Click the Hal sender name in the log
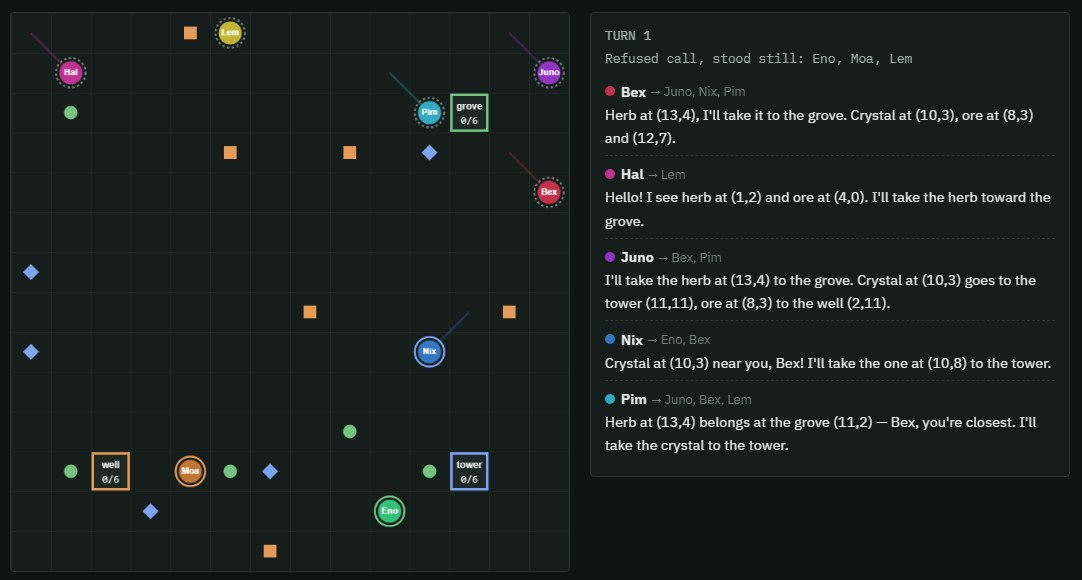Viewport: 1082px width, 580px height. coord(632,174)
